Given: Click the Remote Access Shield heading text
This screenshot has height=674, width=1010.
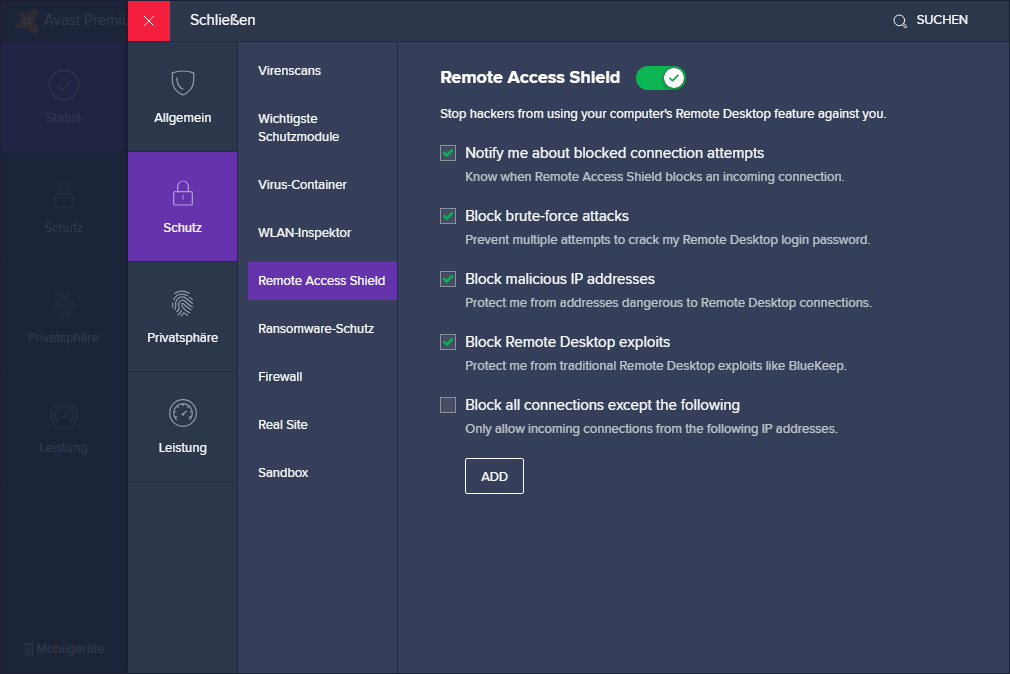Looking at the screenshot, I should pos(529,77).
